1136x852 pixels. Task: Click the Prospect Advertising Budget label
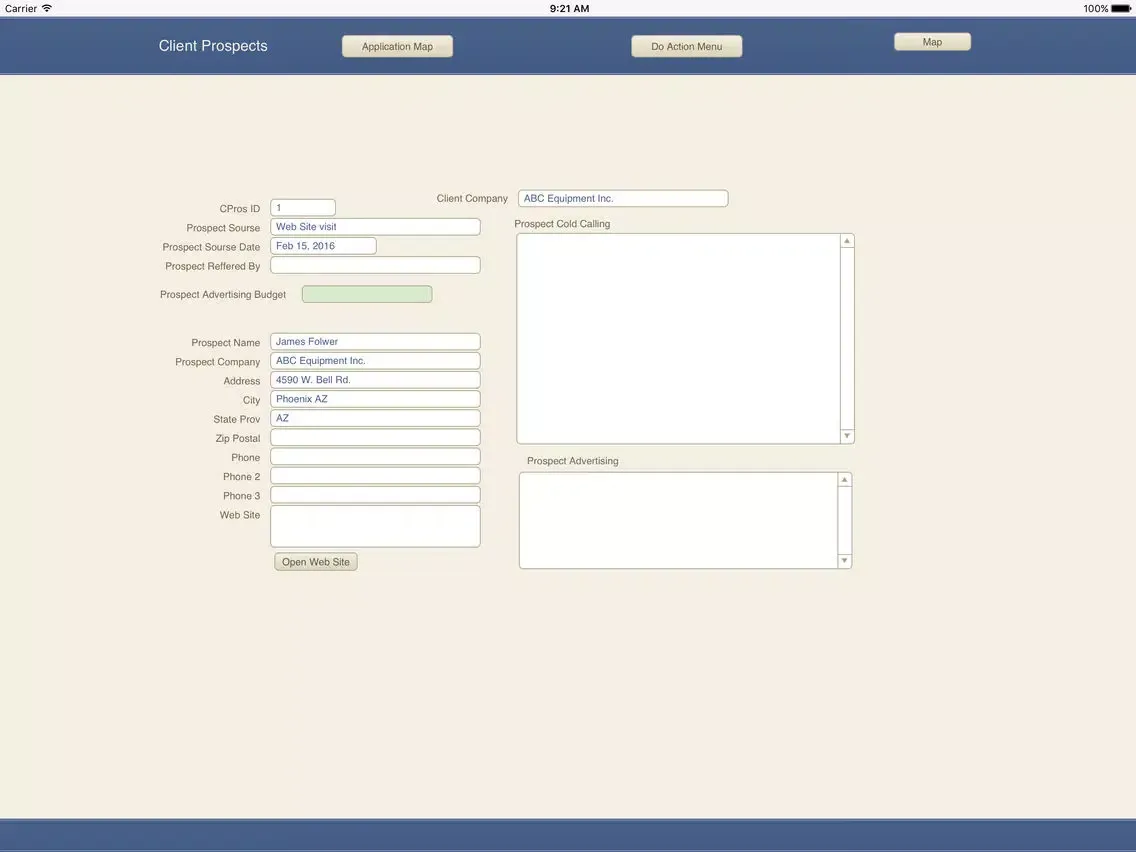pyautogui.click(x=223, y=294)
